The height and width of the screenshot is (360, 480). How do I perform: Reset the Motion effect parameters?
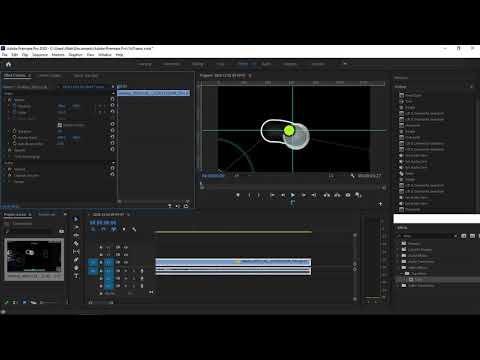pyautogui.click(x=112, y=99)
